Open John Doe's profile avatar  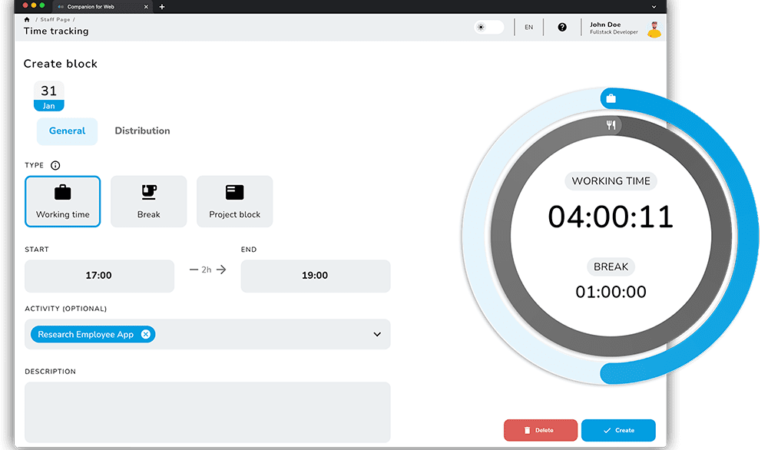click(654, 28)
